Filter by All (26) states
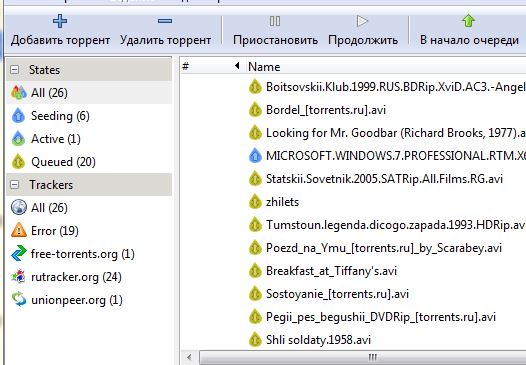This screenshot has height=365, width=526. click(x=89, y=93)
